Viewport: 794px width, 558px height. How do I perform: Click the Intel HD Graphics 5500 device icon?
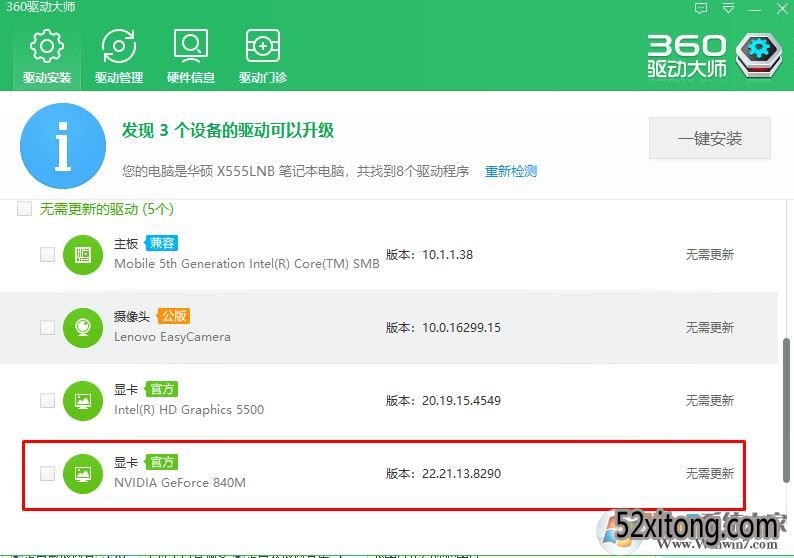pyautogui.click(x=83, y=401)
